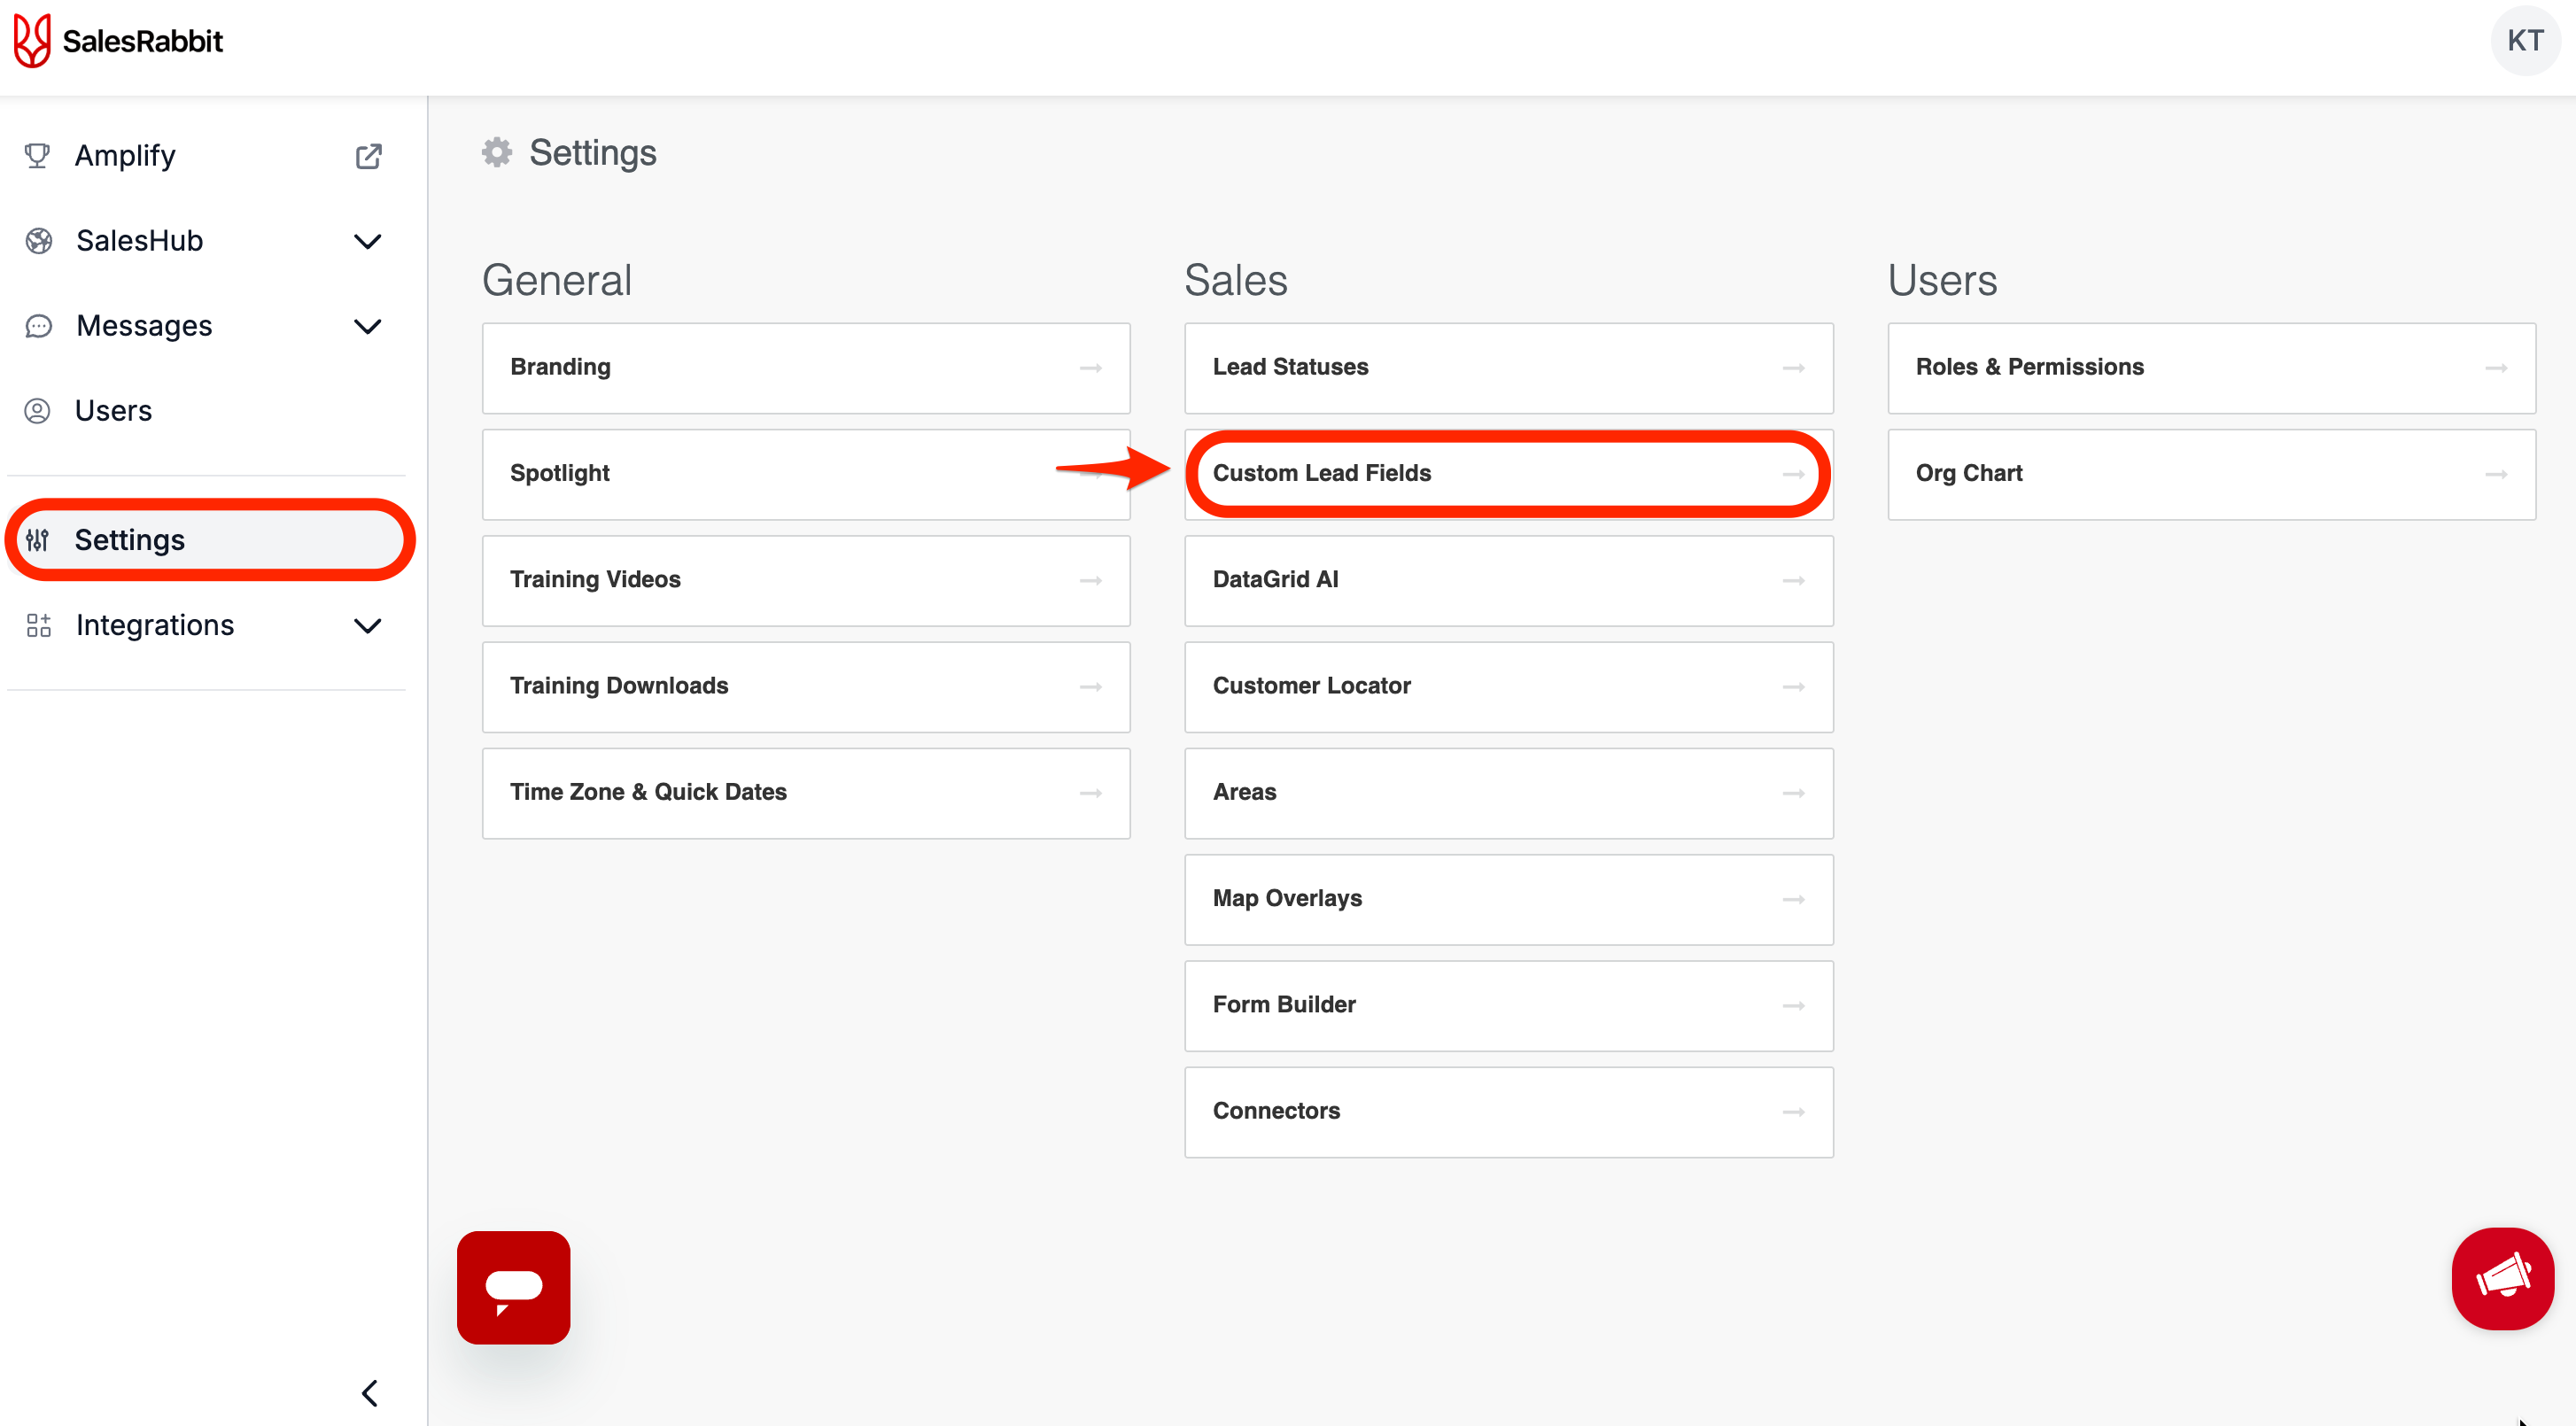Click the Messages chat bubble icon
The width and height of the screenshot is (2576, 1426).
(x=39, y=326)
